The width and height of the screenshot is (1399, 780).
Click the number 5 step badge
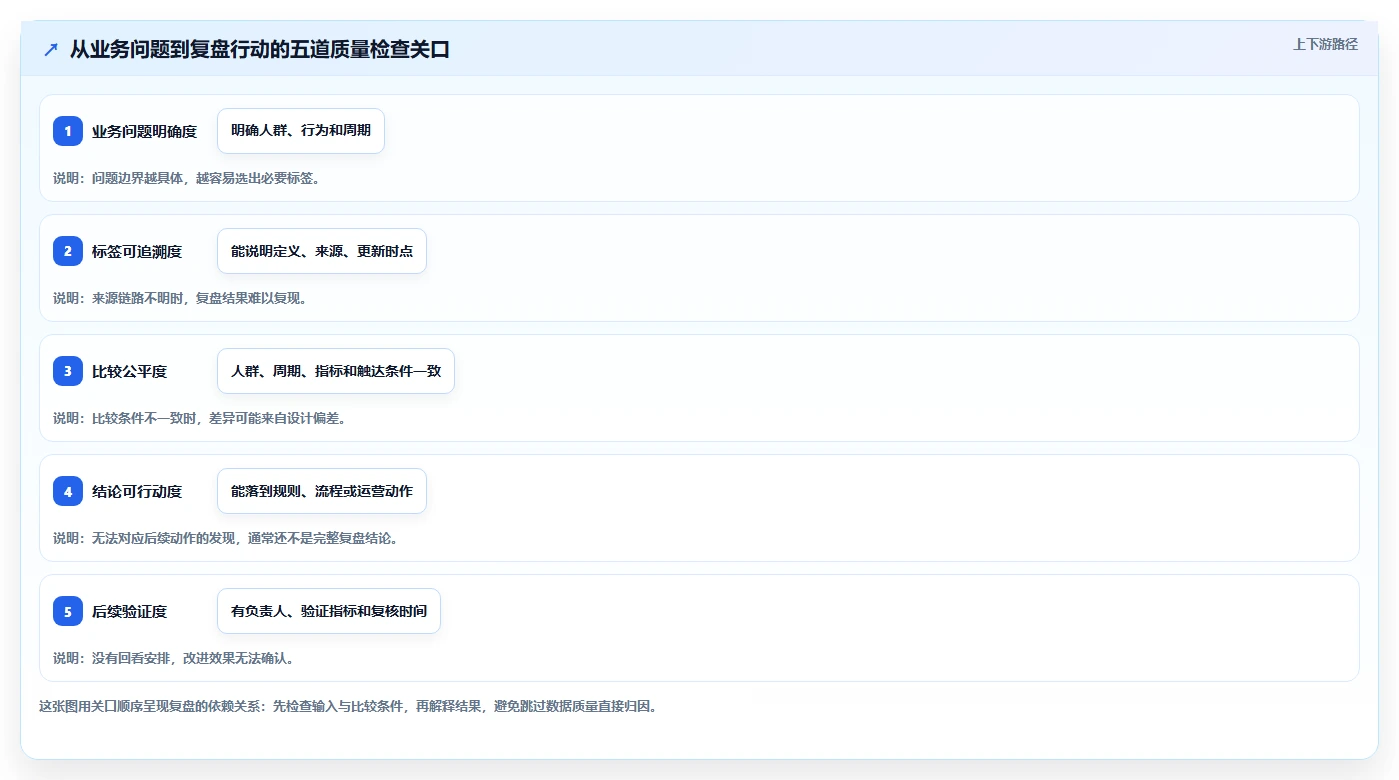pos(68,611)
